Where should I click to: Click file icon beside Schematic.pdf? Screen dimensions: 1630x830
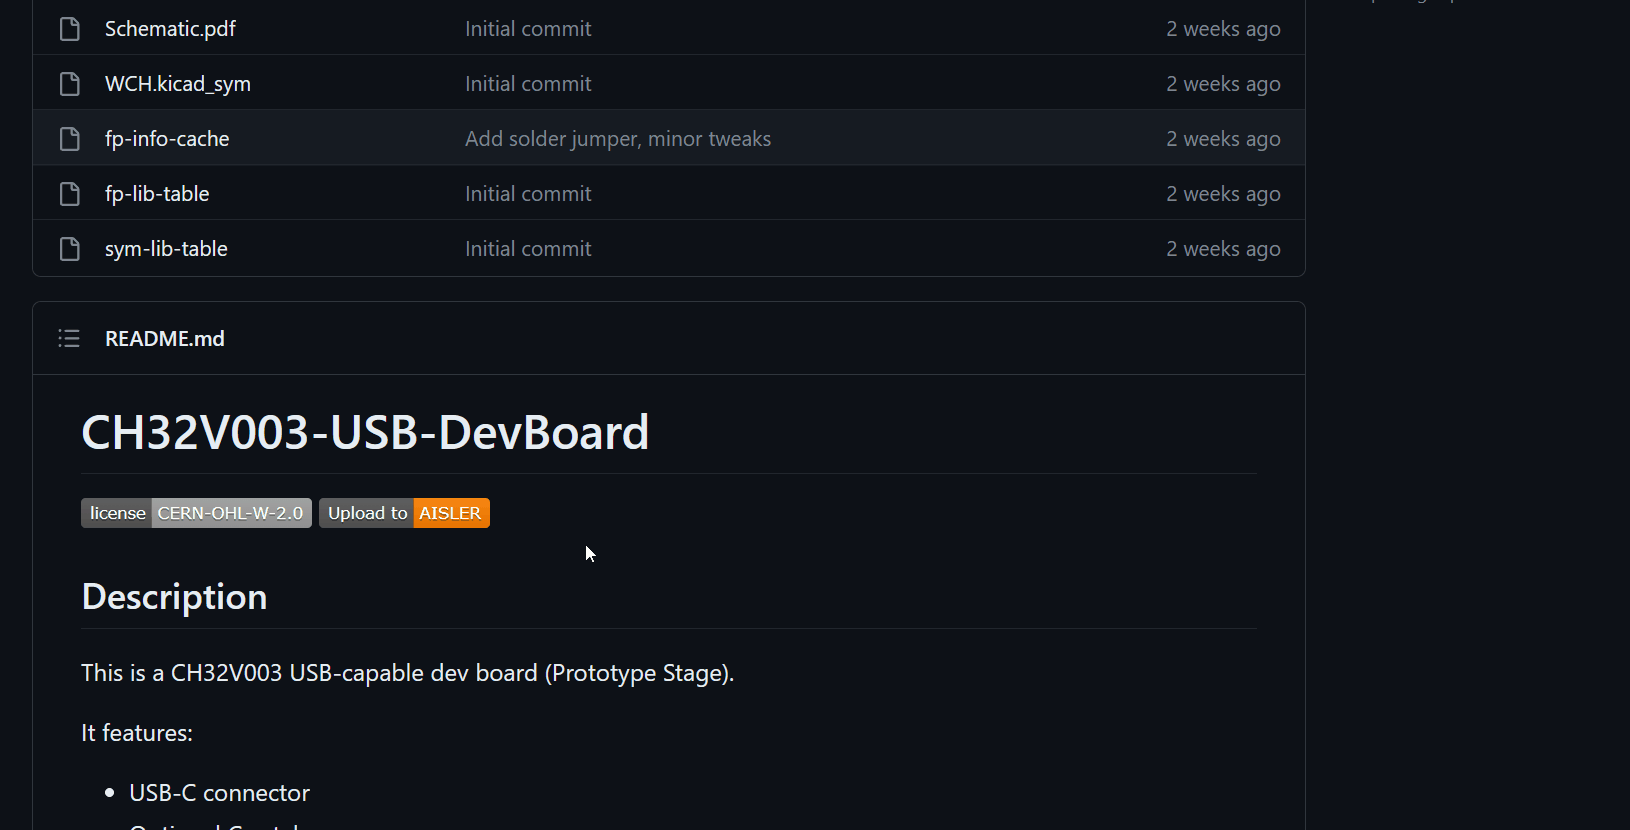(70, 29)
